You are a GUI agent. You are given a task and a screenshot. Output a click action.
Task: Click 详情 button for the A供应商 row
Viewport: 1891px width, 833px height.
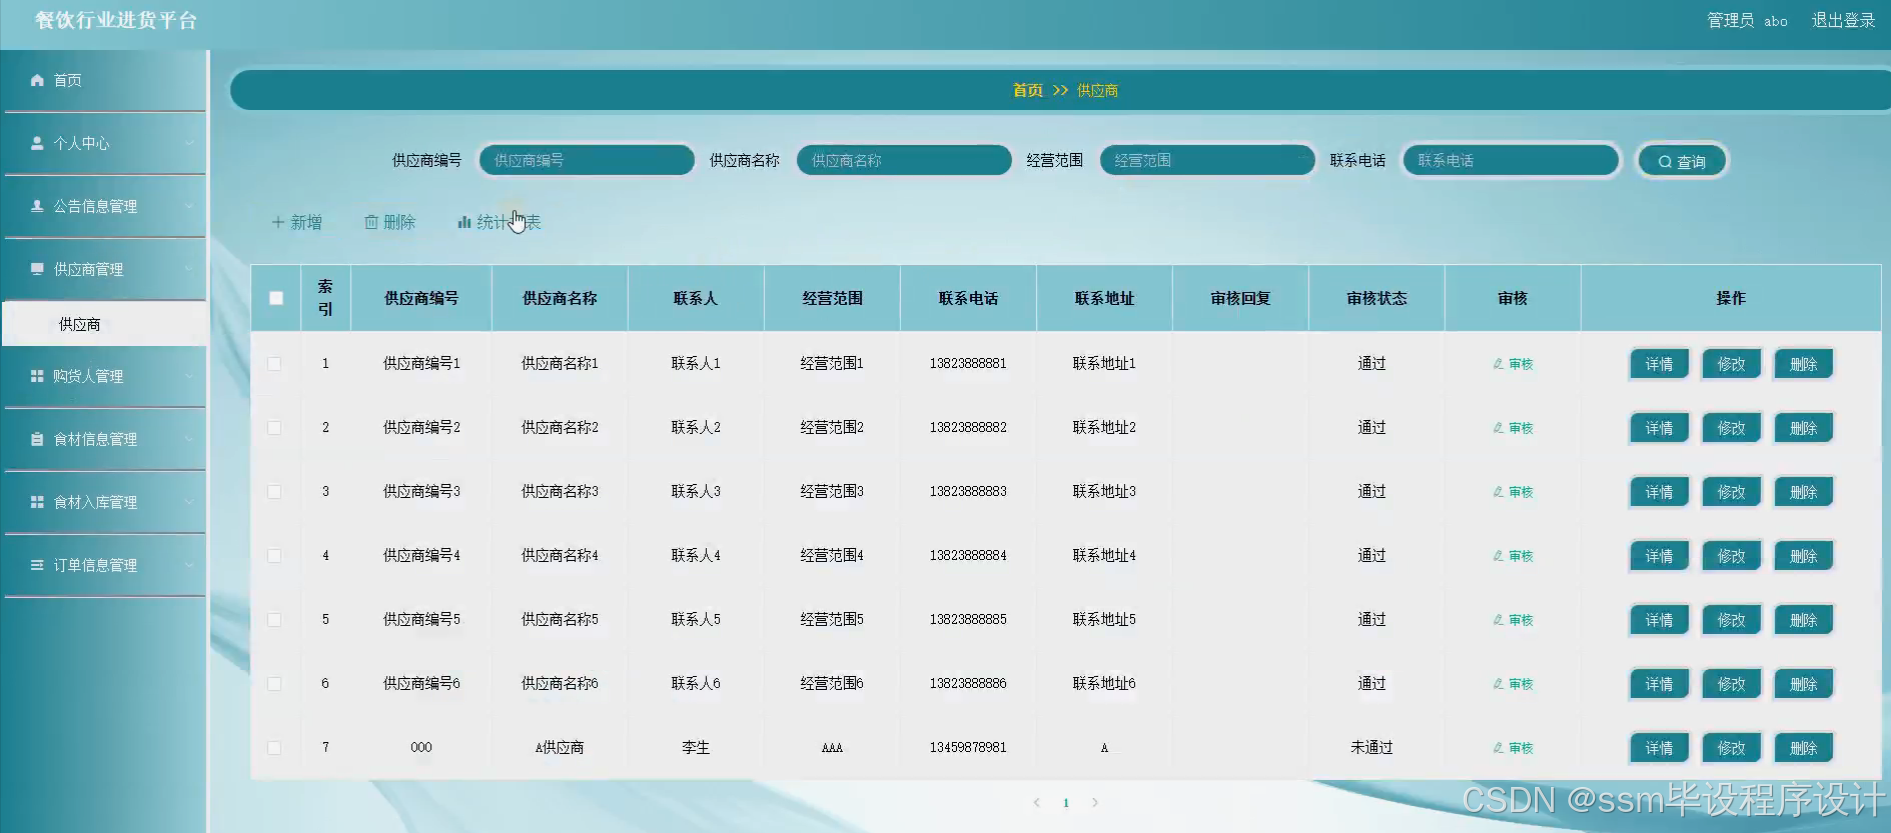(x=1659, y=748)
